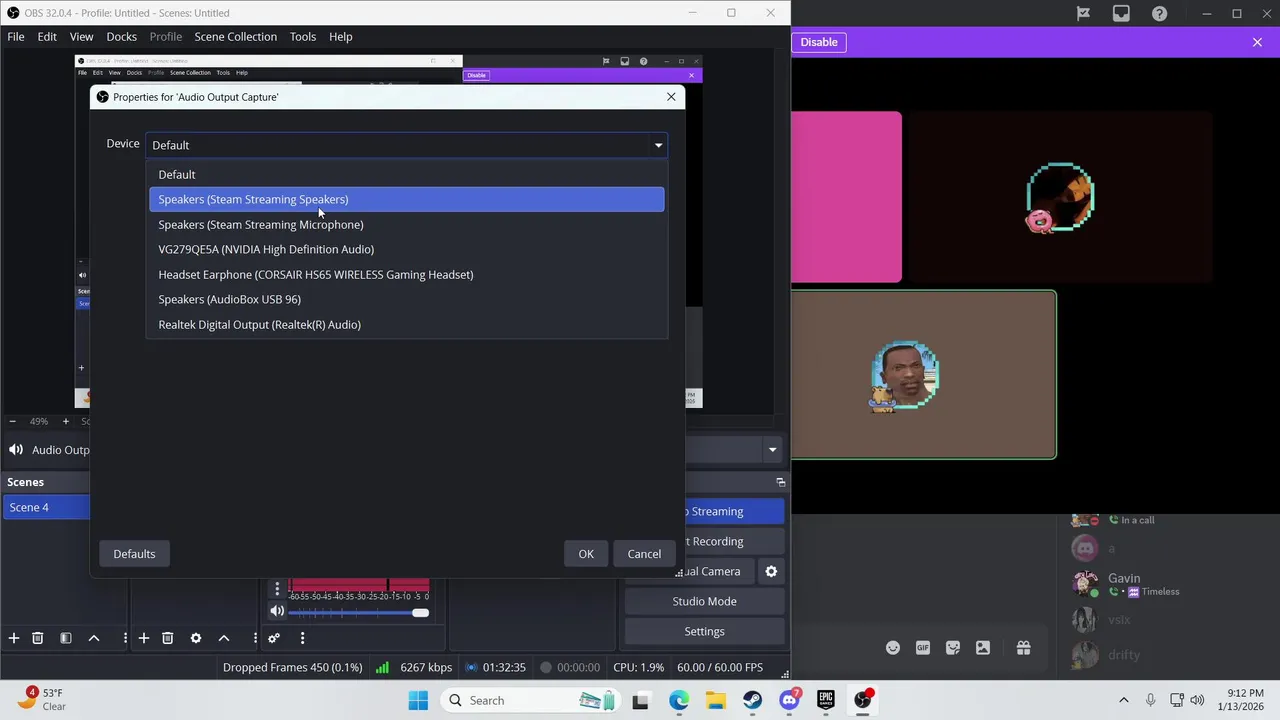Click the Discord image upload icon

click(x=983, y=648)
